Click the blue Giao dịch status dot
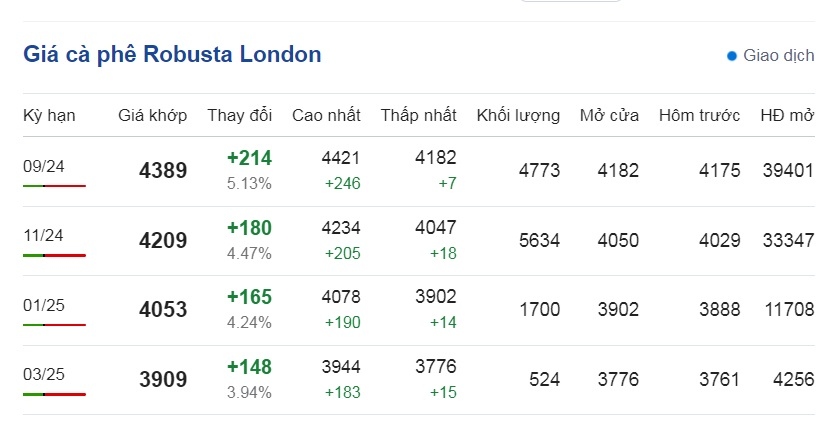Screen dimensions: 838x434 (x=732, y=56)
